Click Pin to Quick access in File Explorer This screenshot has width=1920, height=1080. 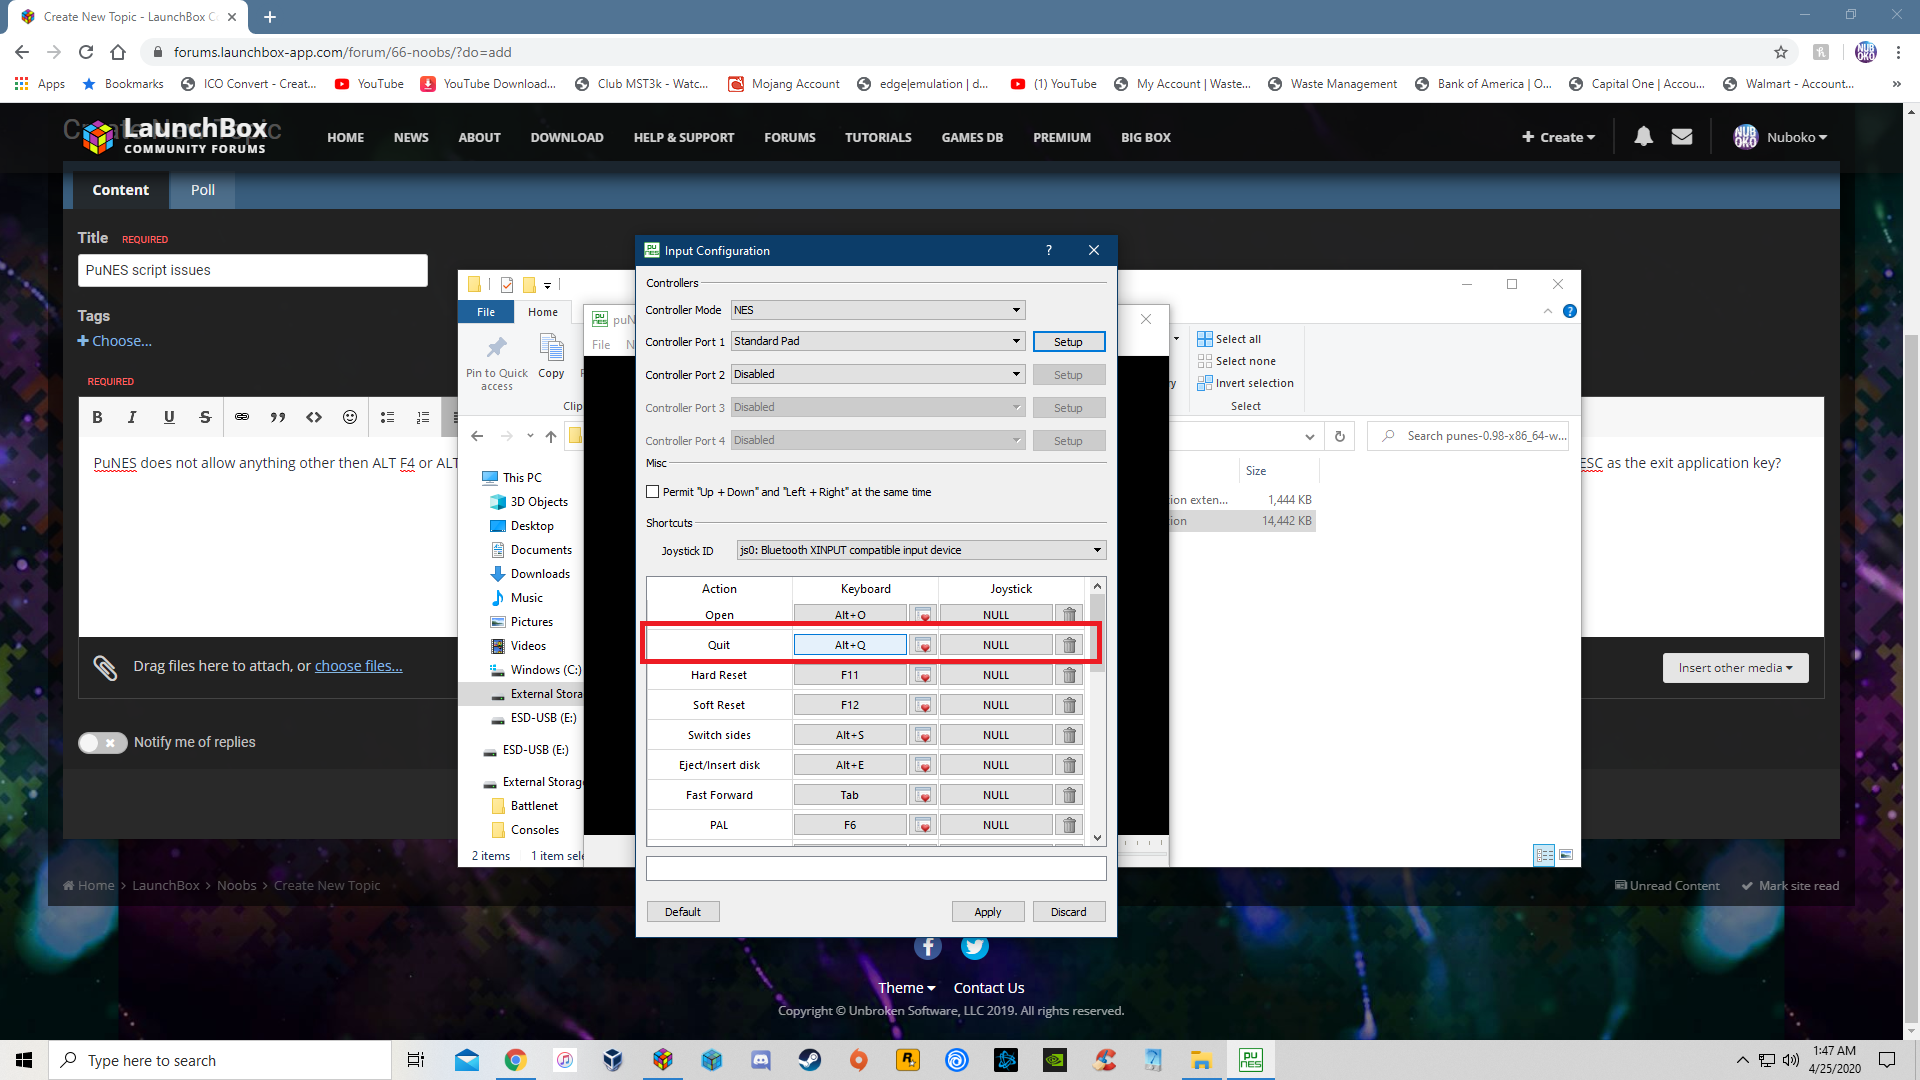496,363
